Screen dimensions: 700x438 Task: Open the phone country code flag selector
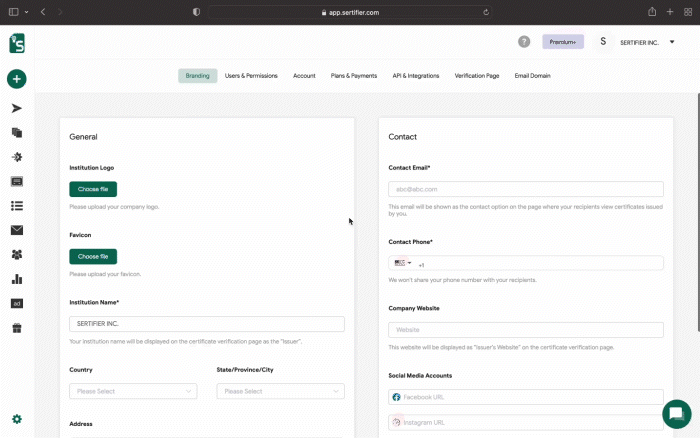click(x=403, y=263)
